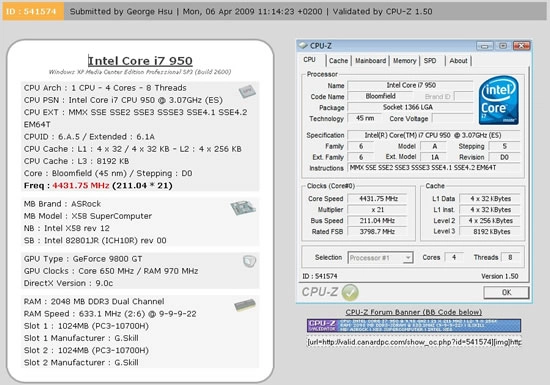The height and width of the screenshot is (385, 550).
Task: Open the Intel Core i7 950 heading link
Action: tap(140, 61)
